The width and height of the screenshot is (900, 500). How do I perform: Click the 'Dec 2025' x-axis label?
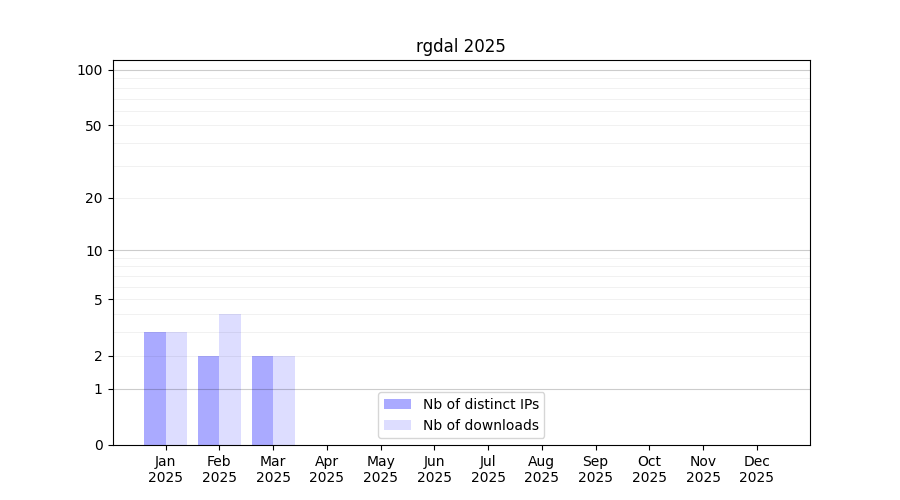click(x=757, y=469)
